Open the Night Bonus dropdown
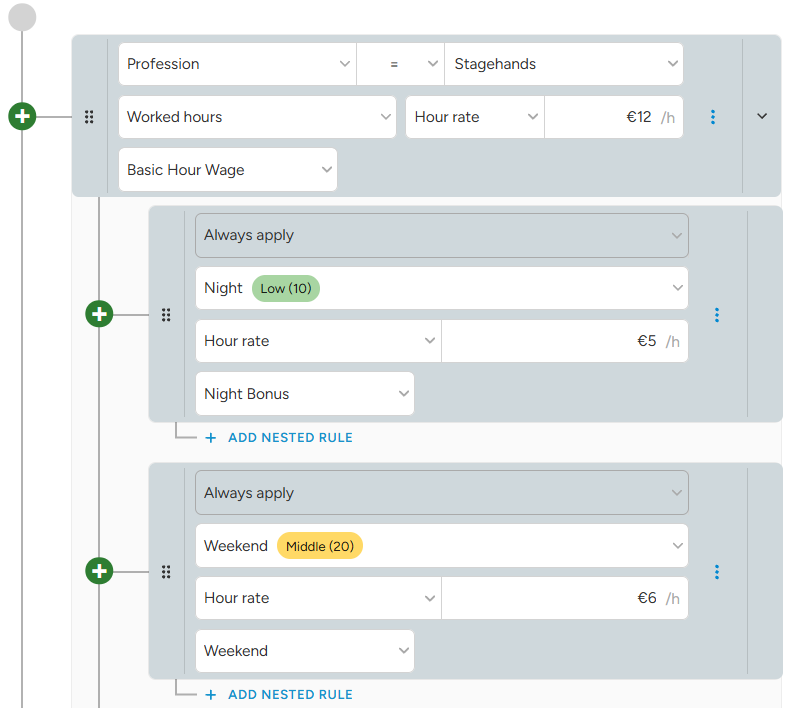Viewport: 785px width, 708px height. (x=305, y=394)
